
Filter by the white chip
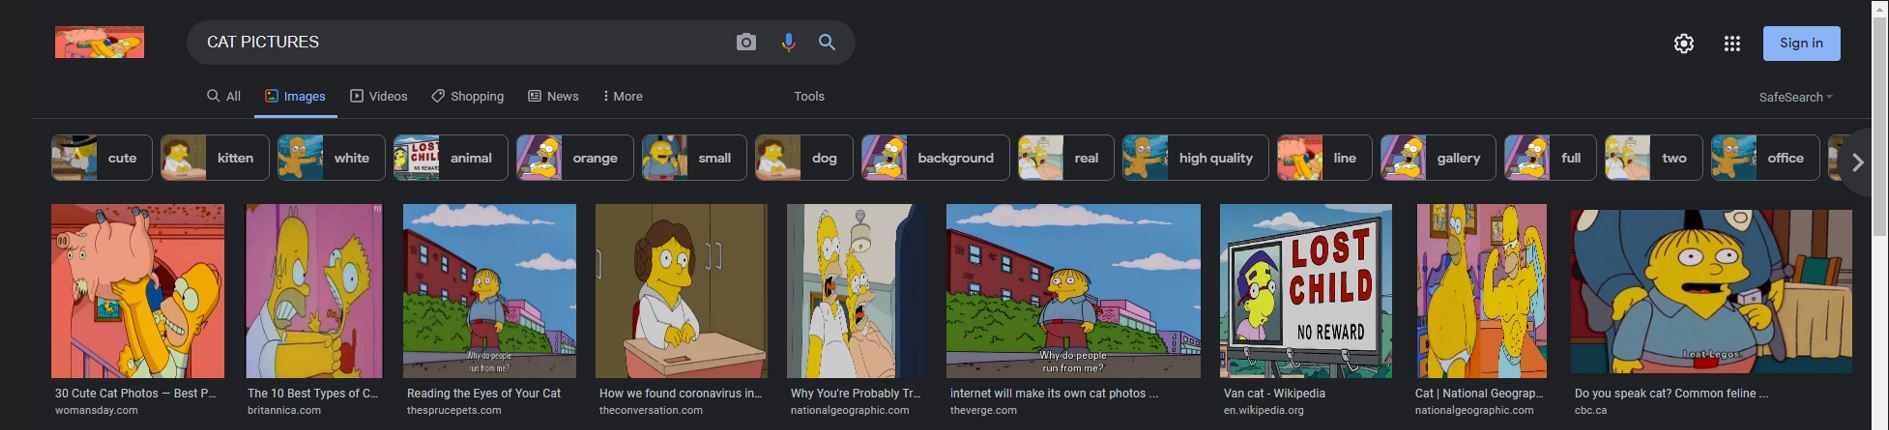pos(331,158)
